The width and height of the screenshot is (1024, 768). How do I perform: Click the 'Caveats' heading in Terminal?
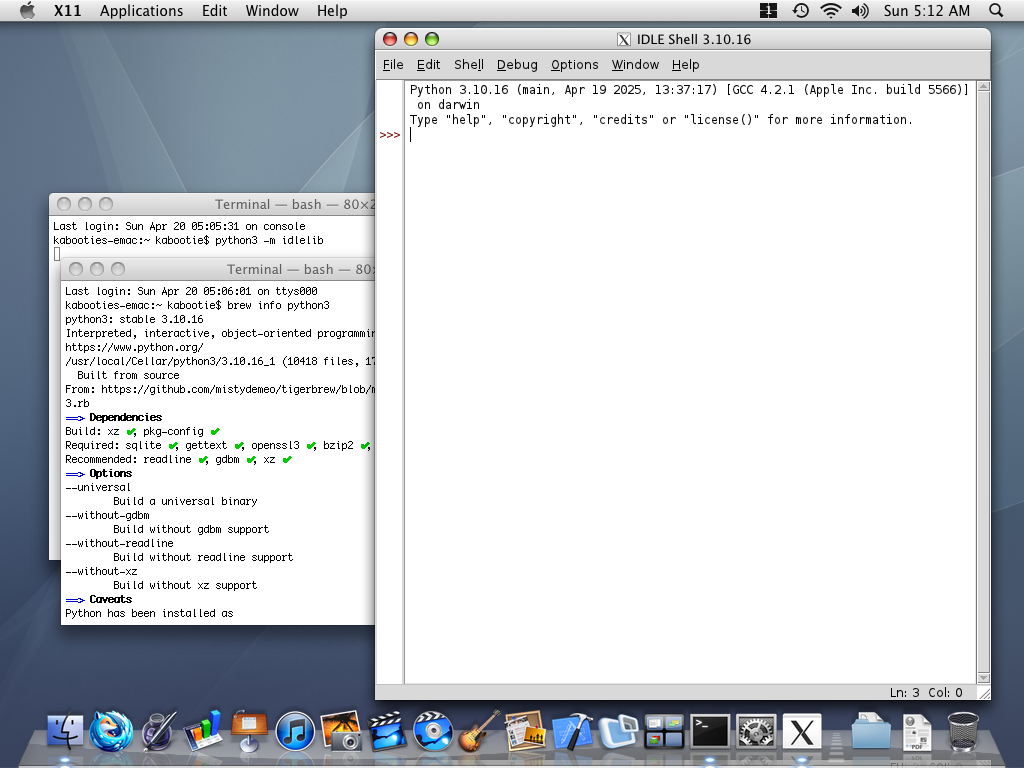tap(110, 600)
